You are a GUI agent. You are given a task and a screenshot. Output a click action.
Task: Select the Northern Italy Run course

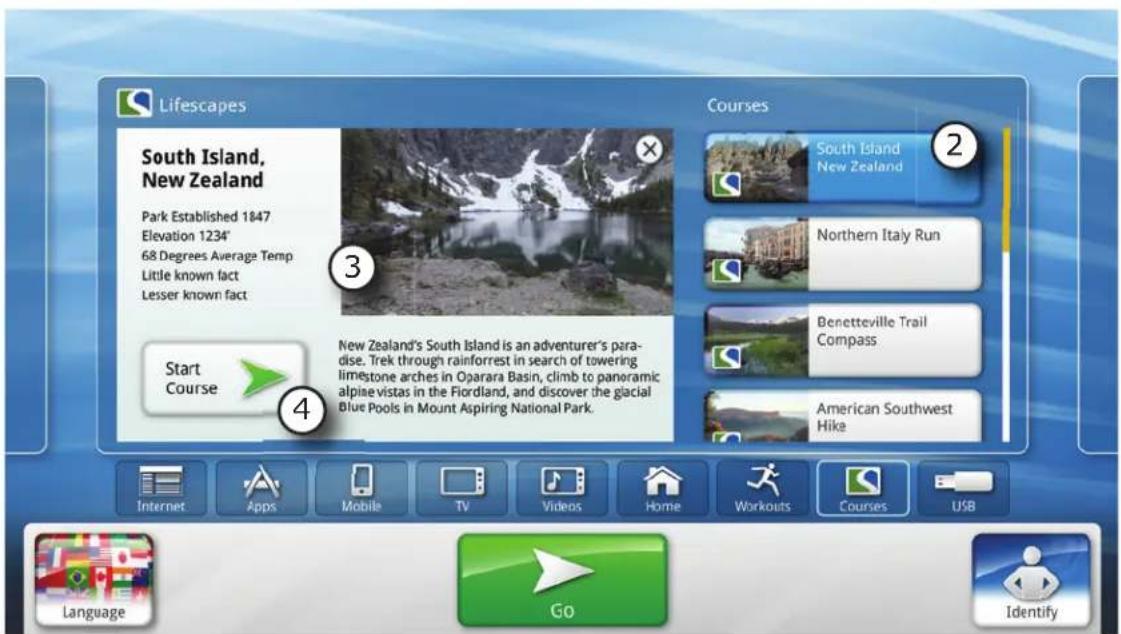(x=842, y=254)
